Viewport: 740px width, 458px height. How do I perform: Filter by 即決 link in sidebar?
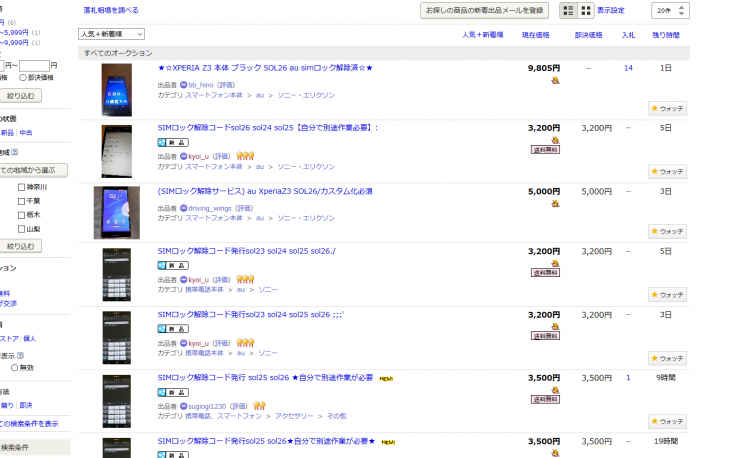coord(26,405)
